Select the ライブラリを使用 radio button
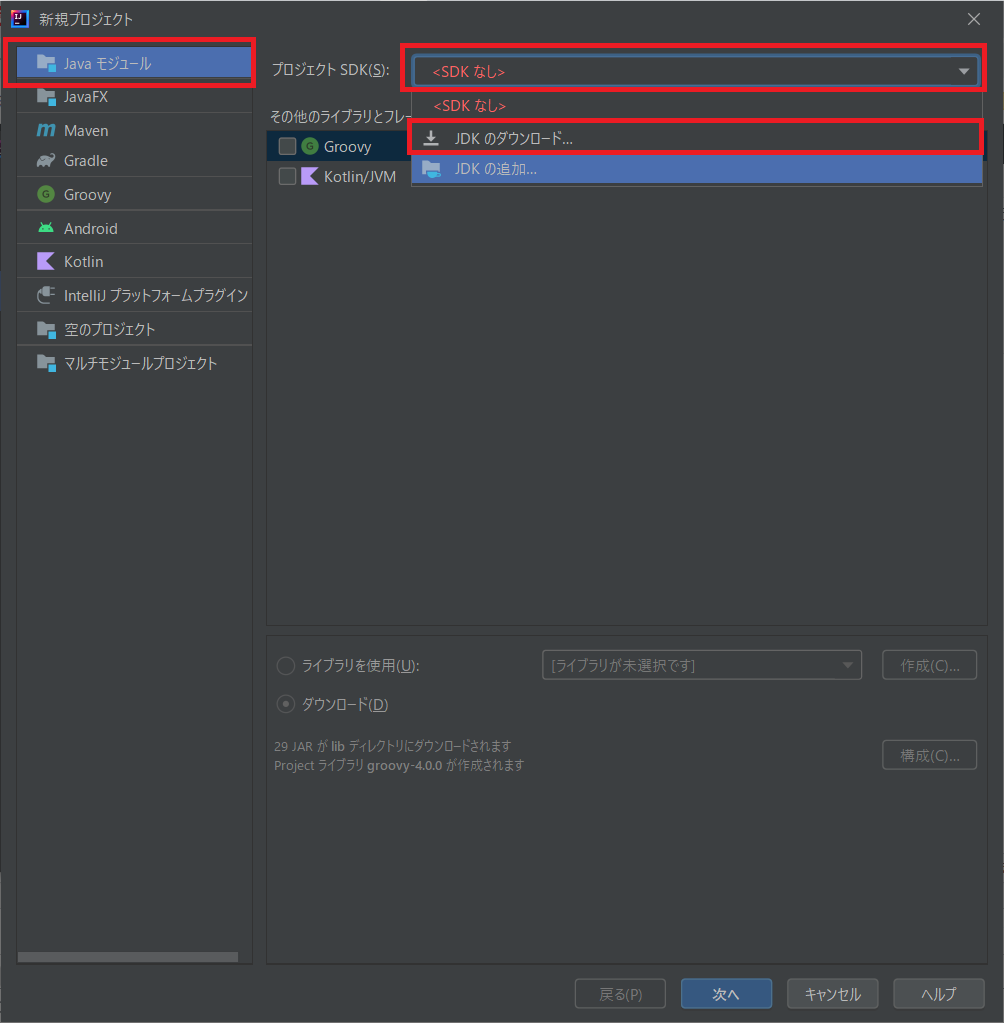1004x1023 pixels. 286,665
